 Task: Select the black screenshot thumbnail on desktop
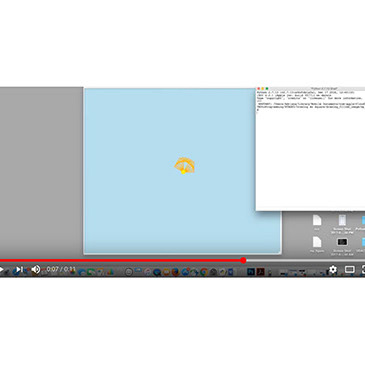[342, 242]
